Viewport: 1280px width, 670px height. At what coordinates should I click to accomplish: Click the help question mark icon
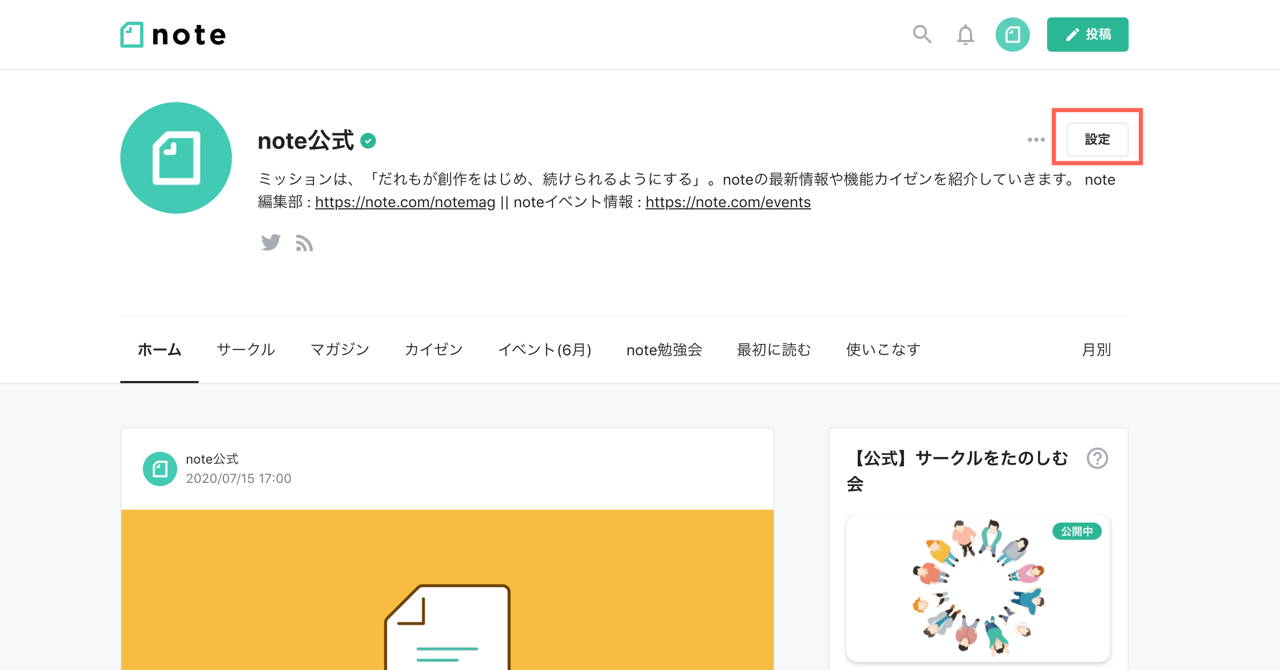[x=1097, y=459]
